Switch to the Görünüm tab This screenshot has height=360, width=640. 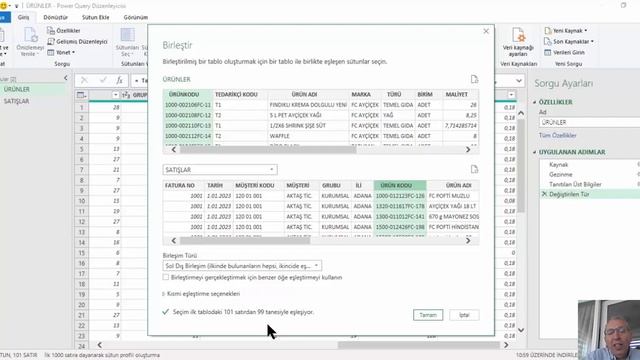[136, 18]
